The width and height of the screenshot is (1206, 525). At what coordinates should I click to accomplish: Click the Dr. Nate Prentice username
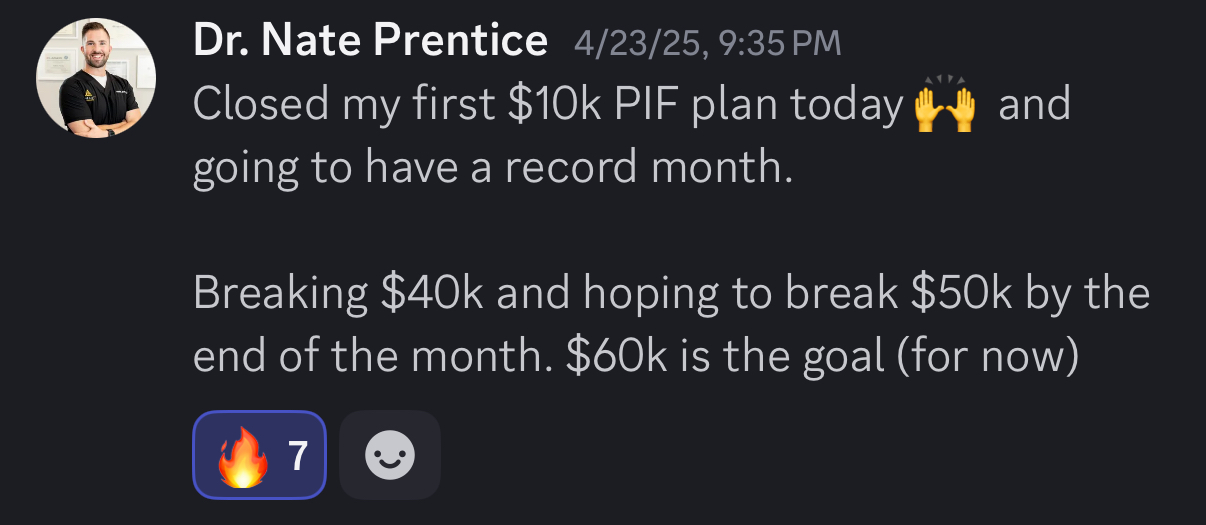point(370,42)
